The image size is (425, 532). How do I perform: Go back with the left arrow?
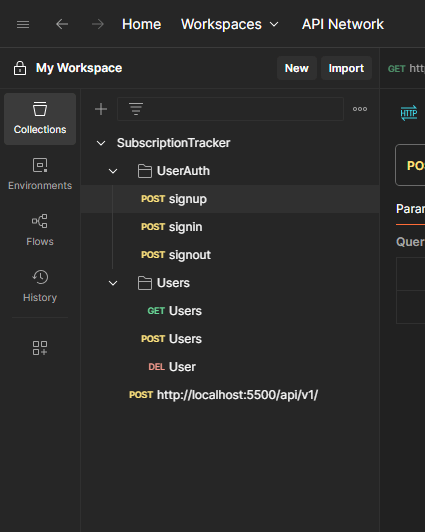(62, 24)
